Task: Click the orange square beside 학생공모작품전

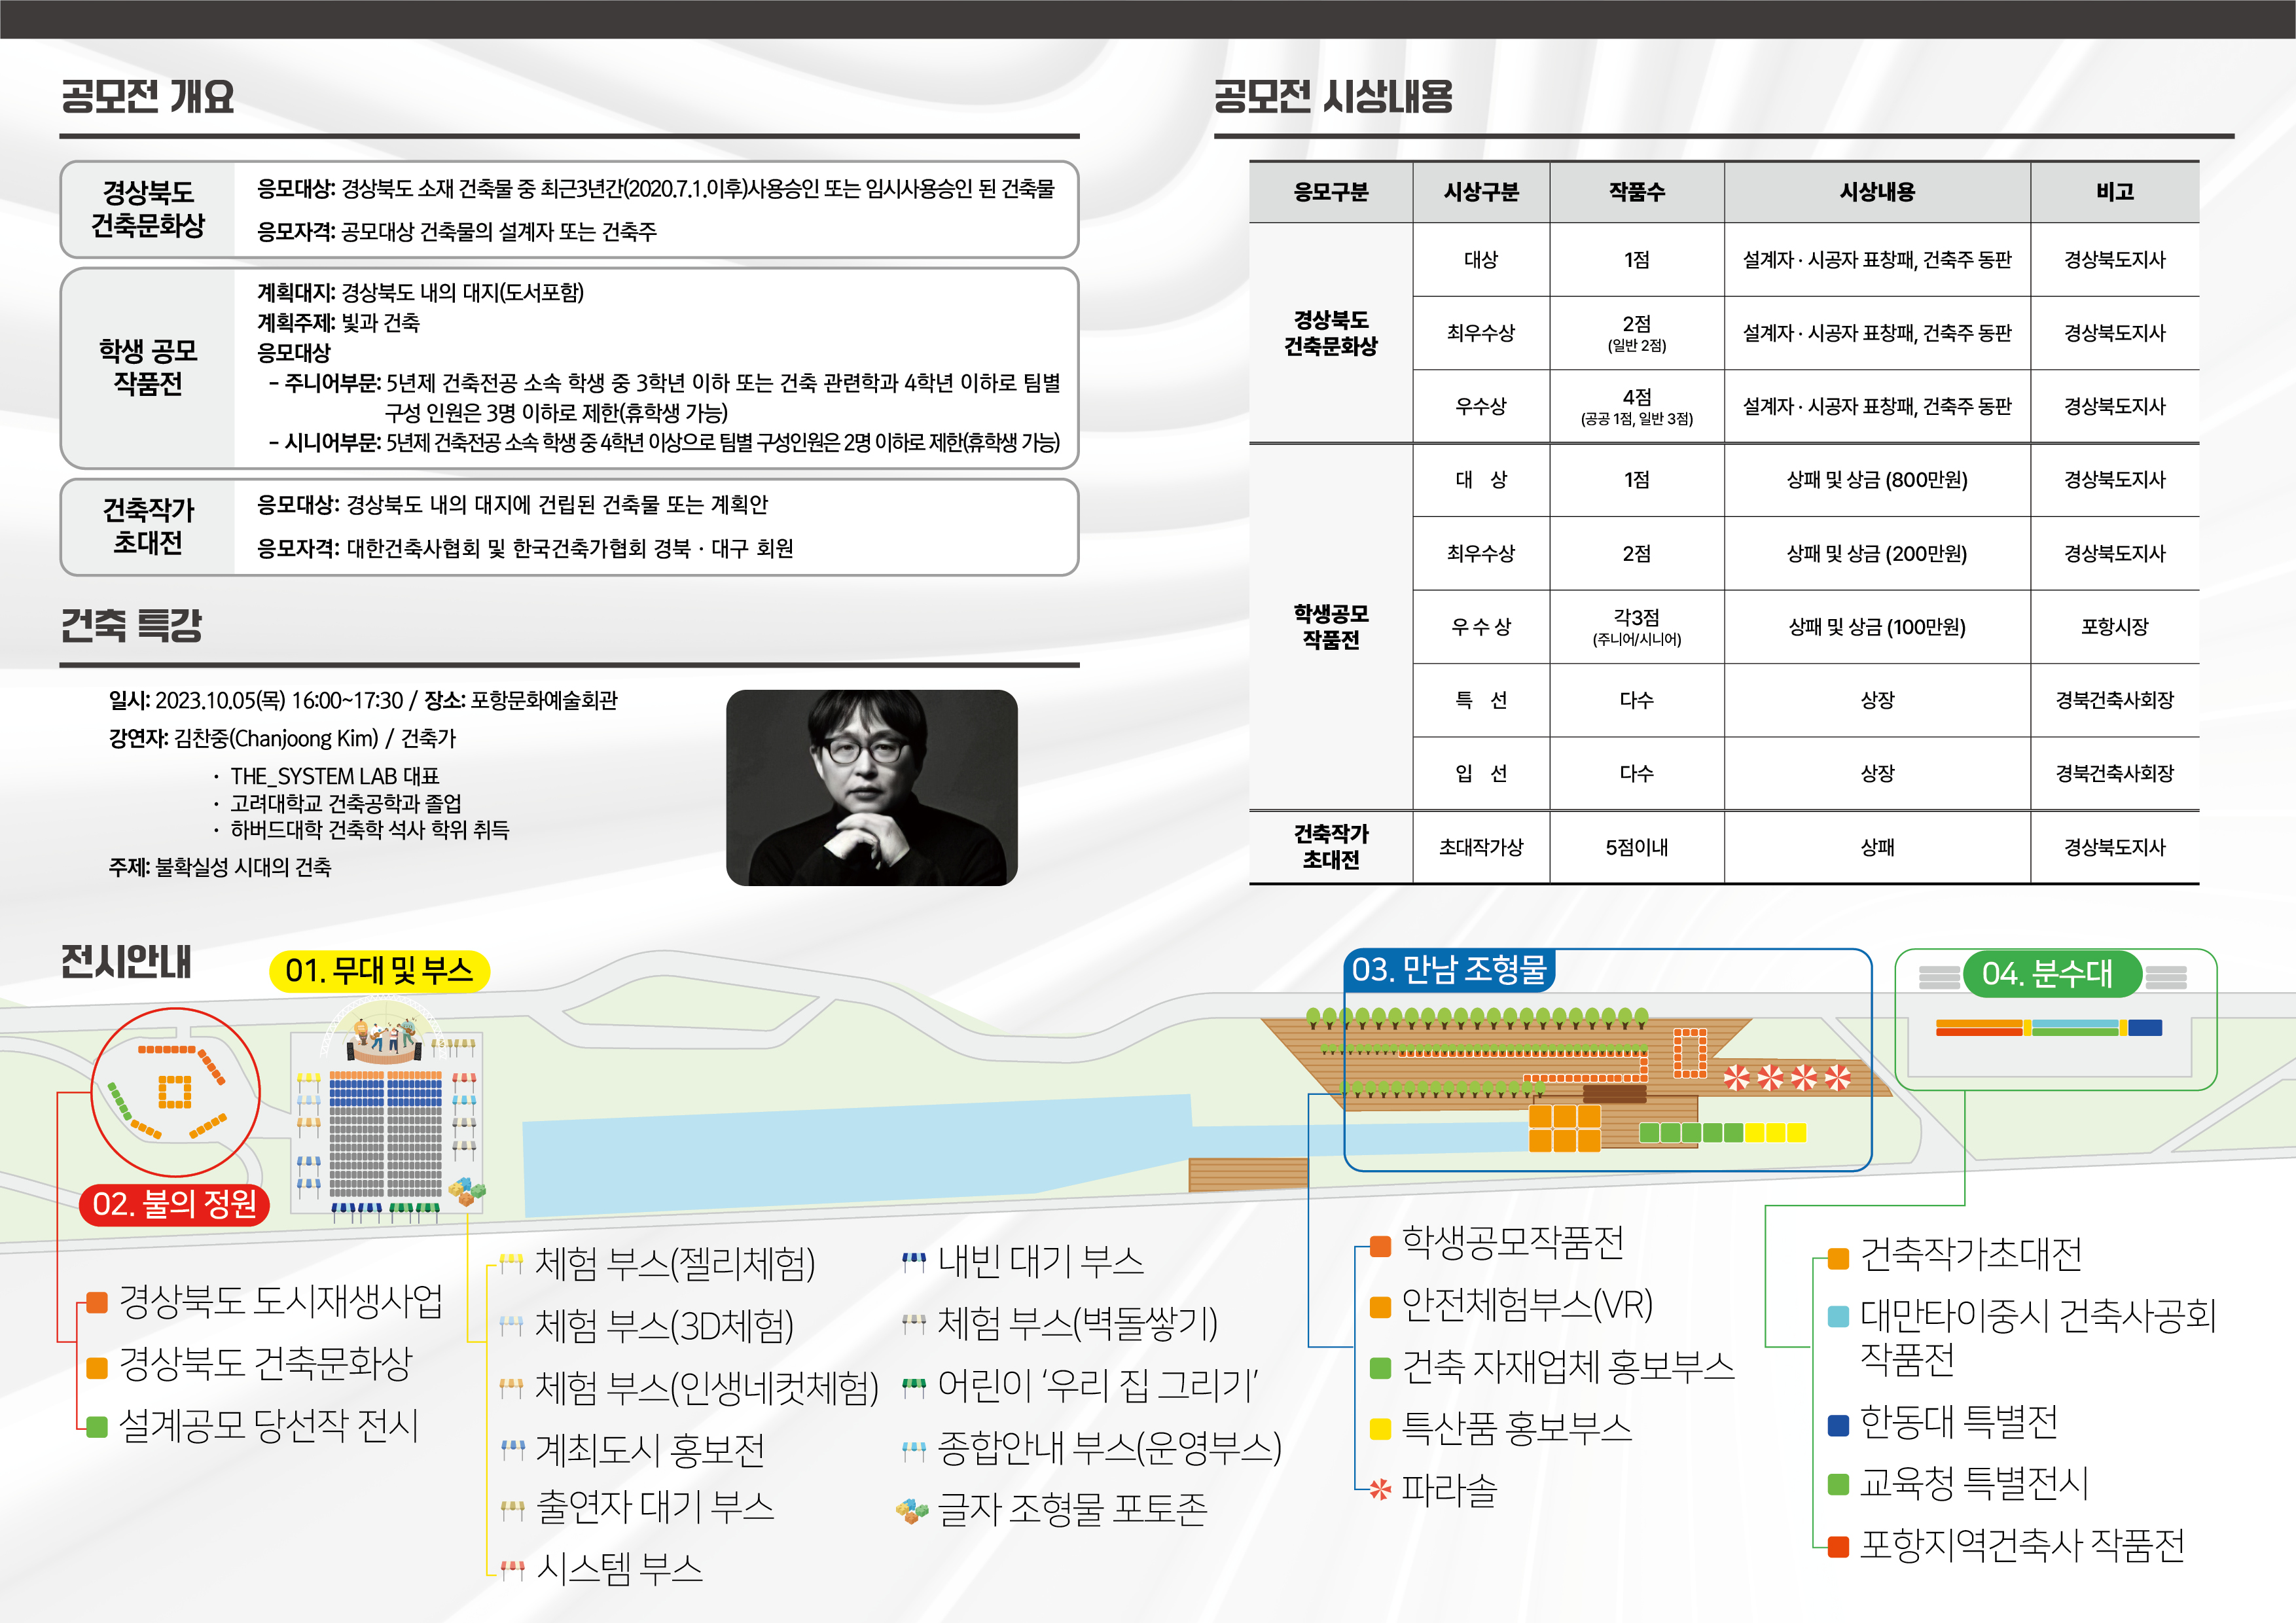Action: 1380,1246
